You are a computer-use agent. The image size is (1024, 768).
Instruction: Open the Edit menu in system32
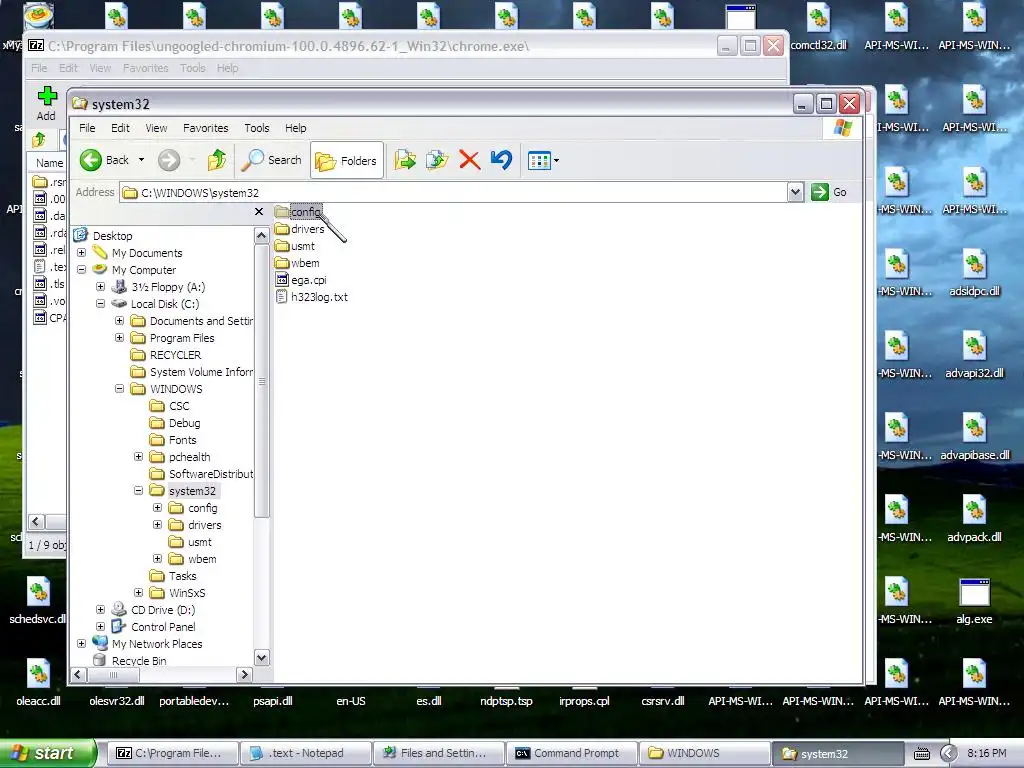point(120,128)
